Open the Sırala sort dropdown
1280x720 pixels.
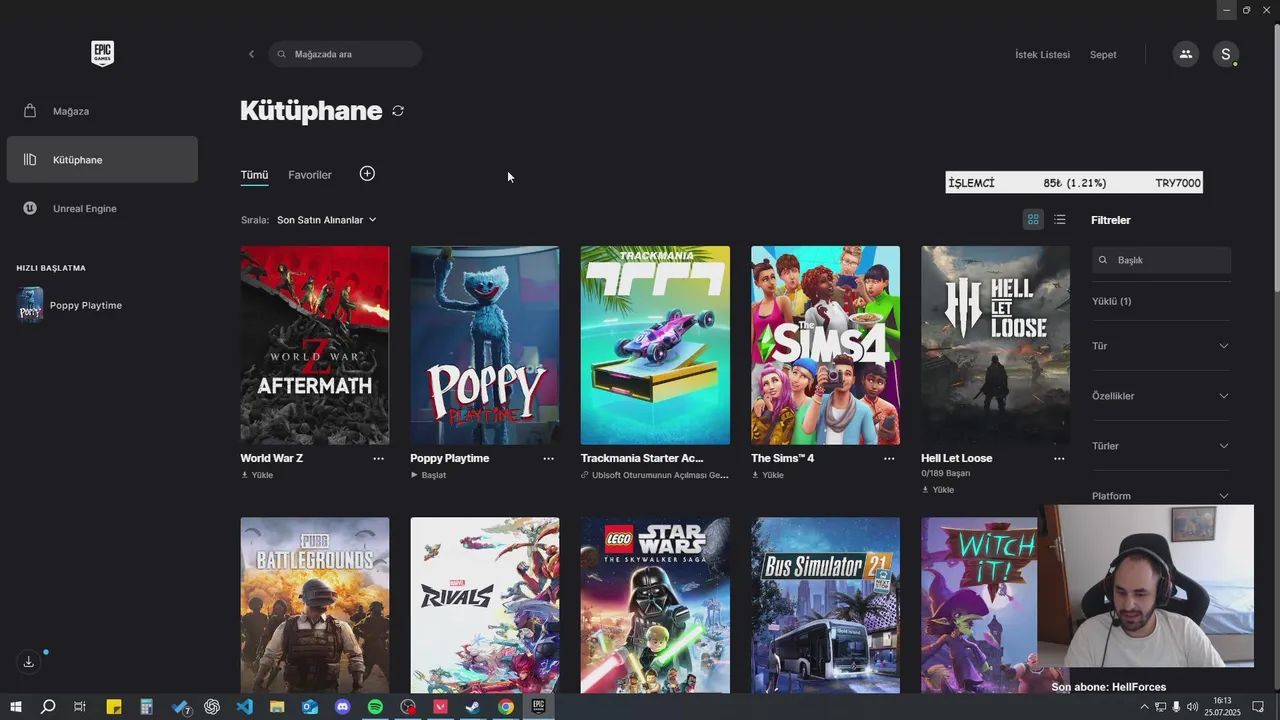pyautogui.click(x=326, y=220)
